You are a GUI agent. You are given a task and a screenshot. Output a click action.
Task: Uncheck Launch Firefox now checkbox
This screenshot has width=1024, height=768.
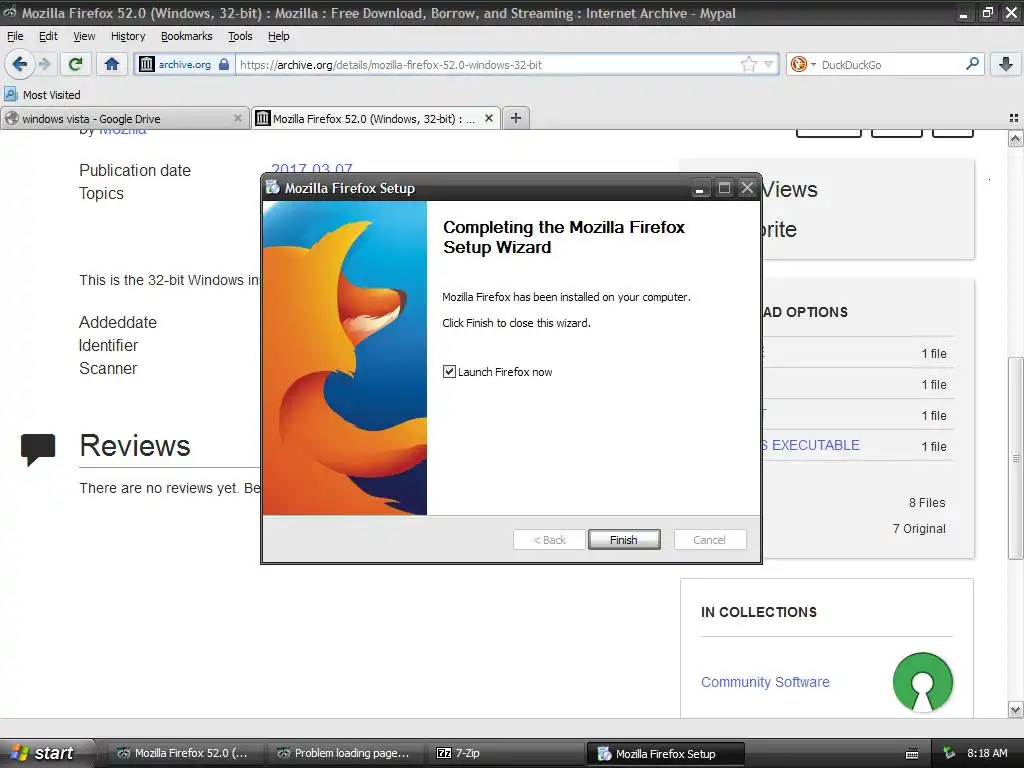coord(449,372)
